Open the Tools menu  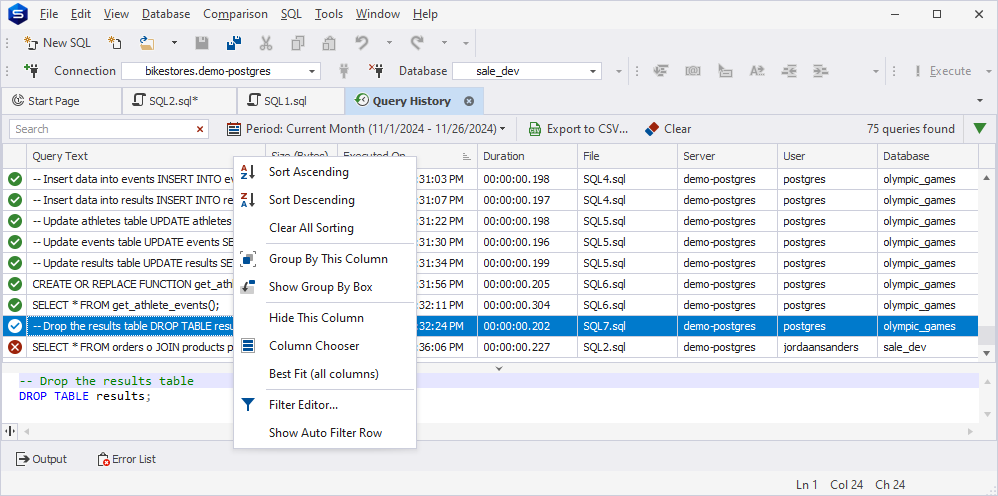[x=329, y=13]
